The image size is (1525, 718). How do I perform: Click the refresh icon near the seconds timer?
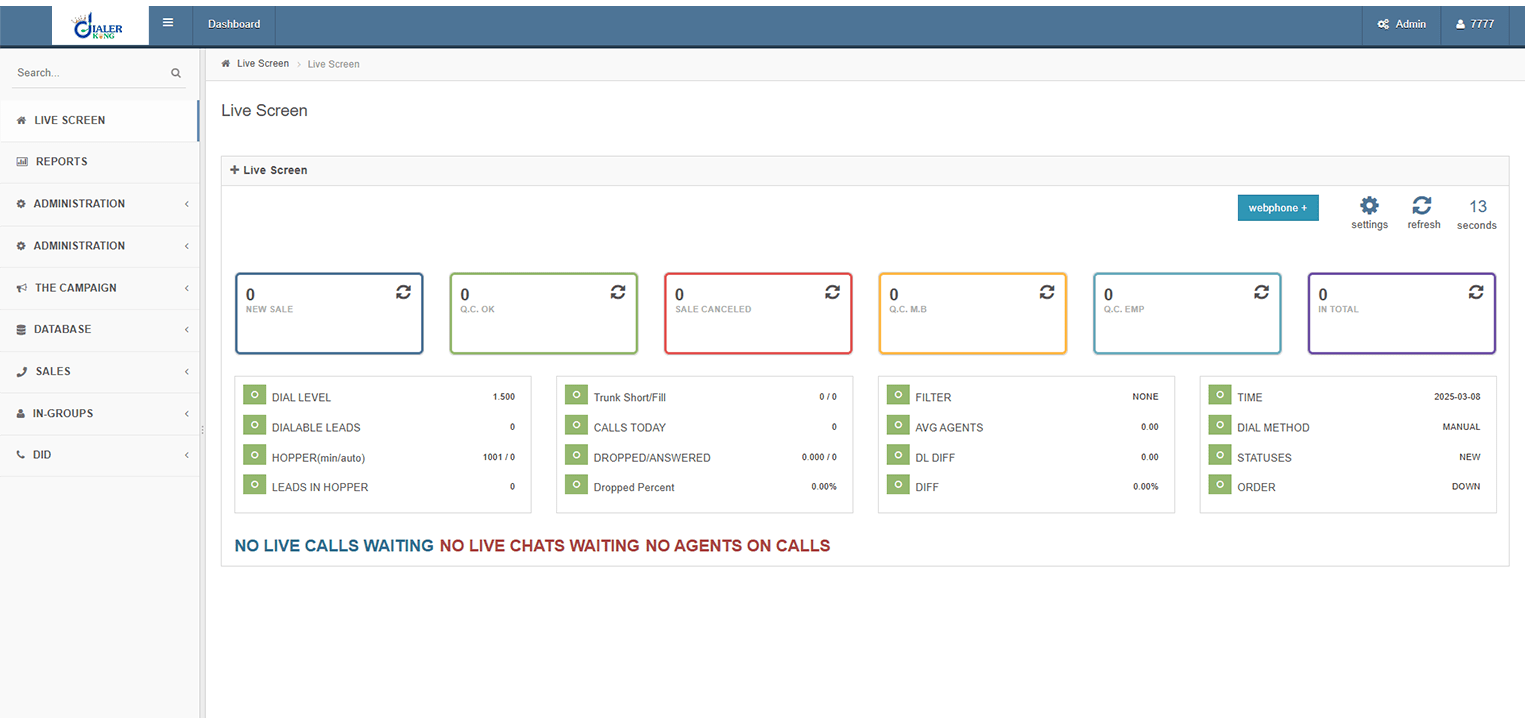click(x=1423, y=207)
